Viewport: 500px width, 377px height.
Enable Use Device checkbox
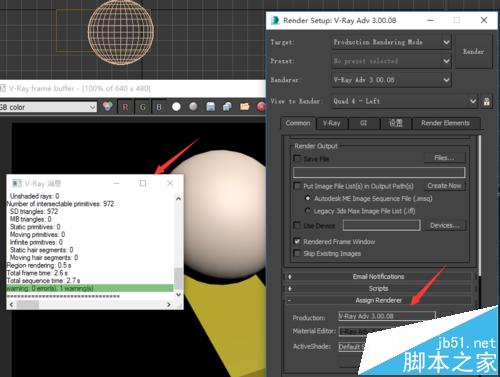(x=297, y=226)
